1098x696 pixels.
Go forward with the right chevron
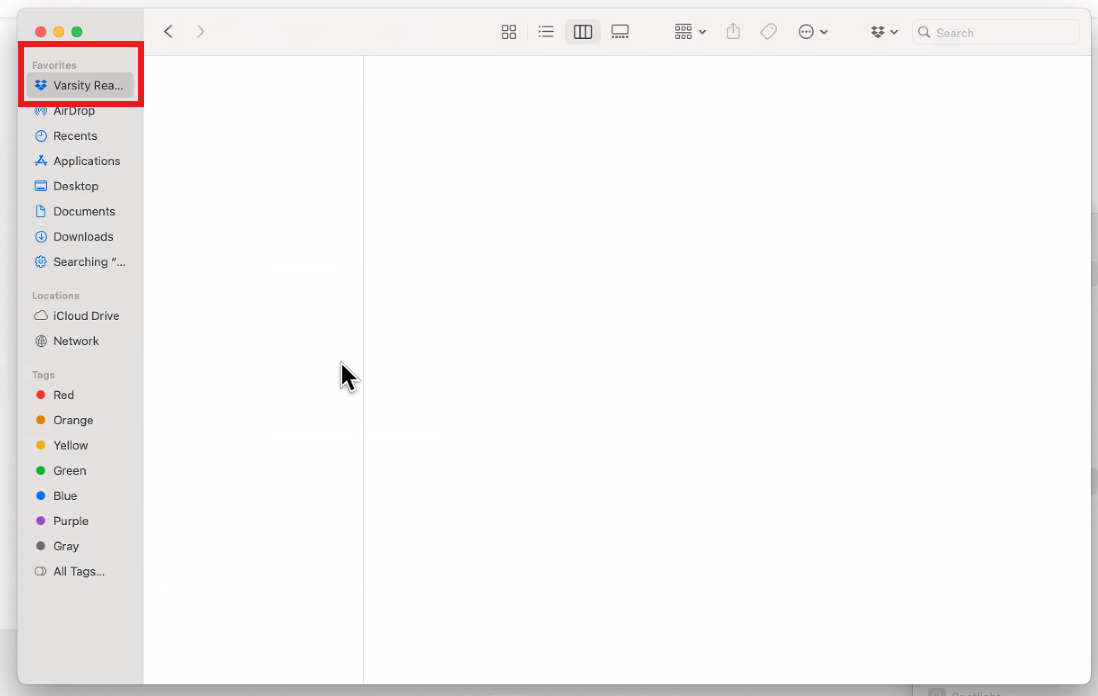pyautogui.click(x=201, y=32)
